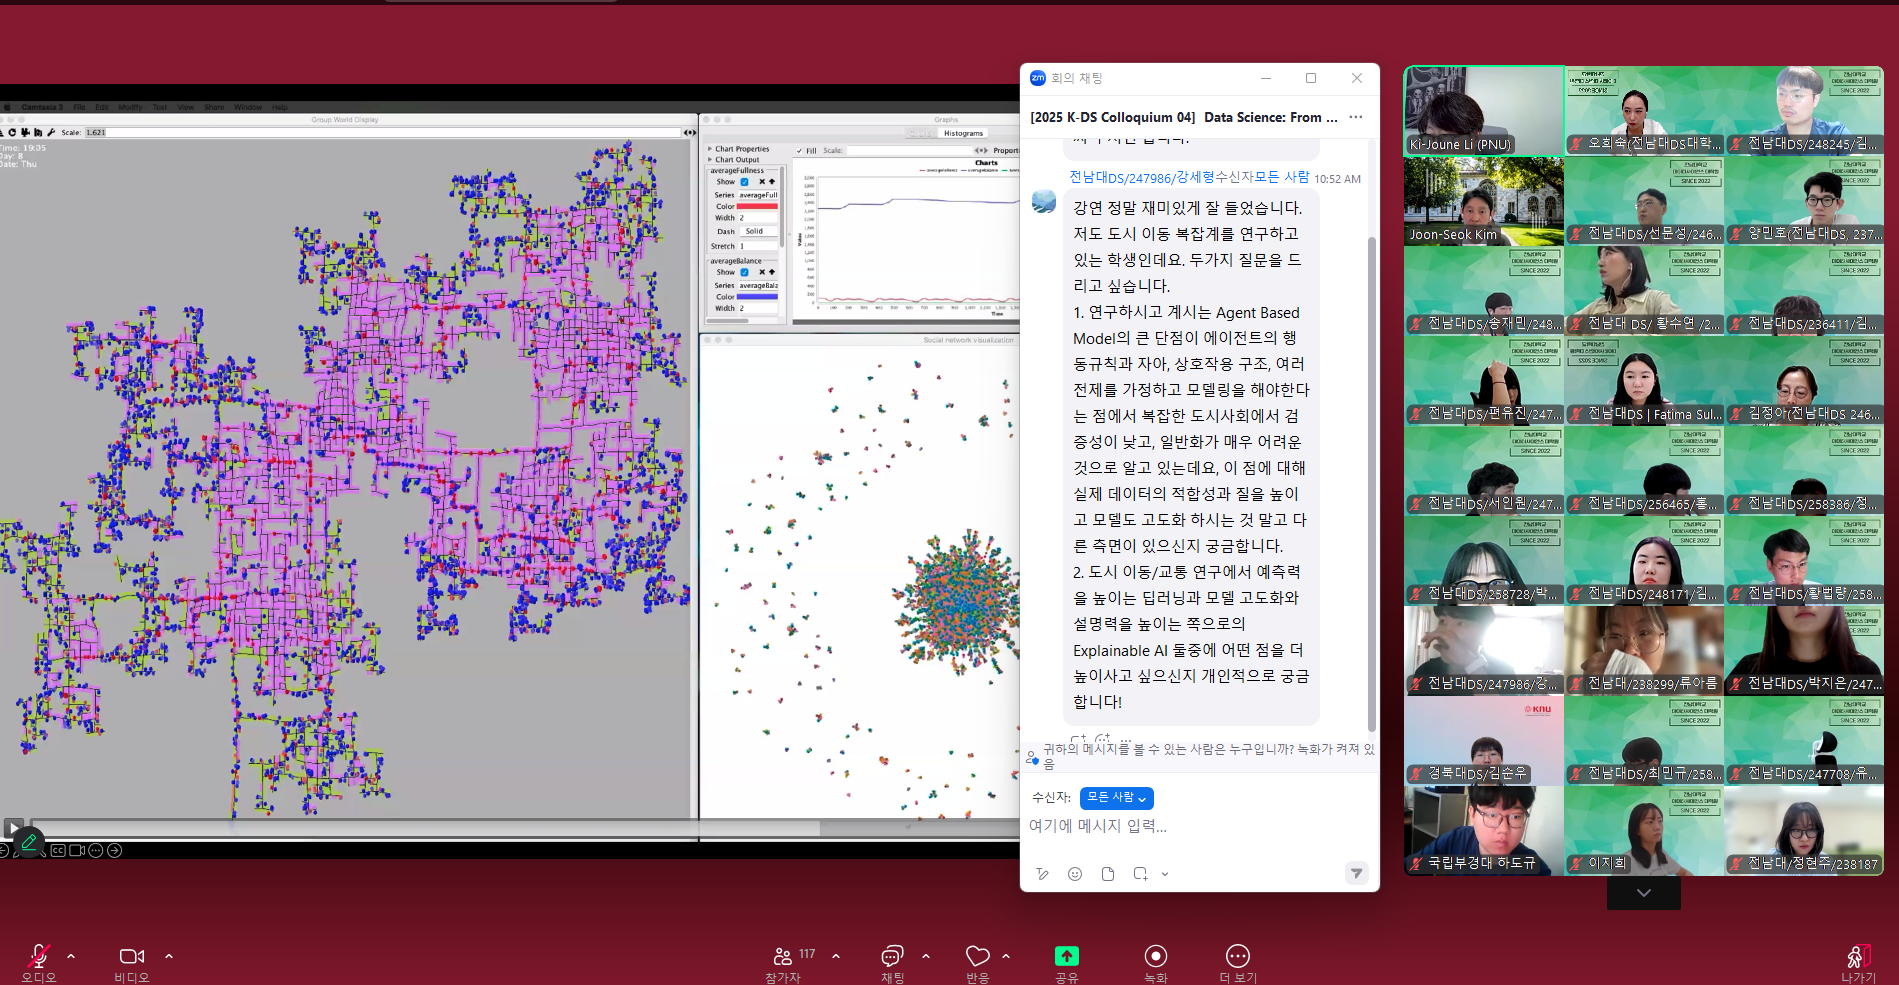Expand participants options arrow beside 117
The width and height of the screenshot is (1899, 985).
(x=836, y=956)
